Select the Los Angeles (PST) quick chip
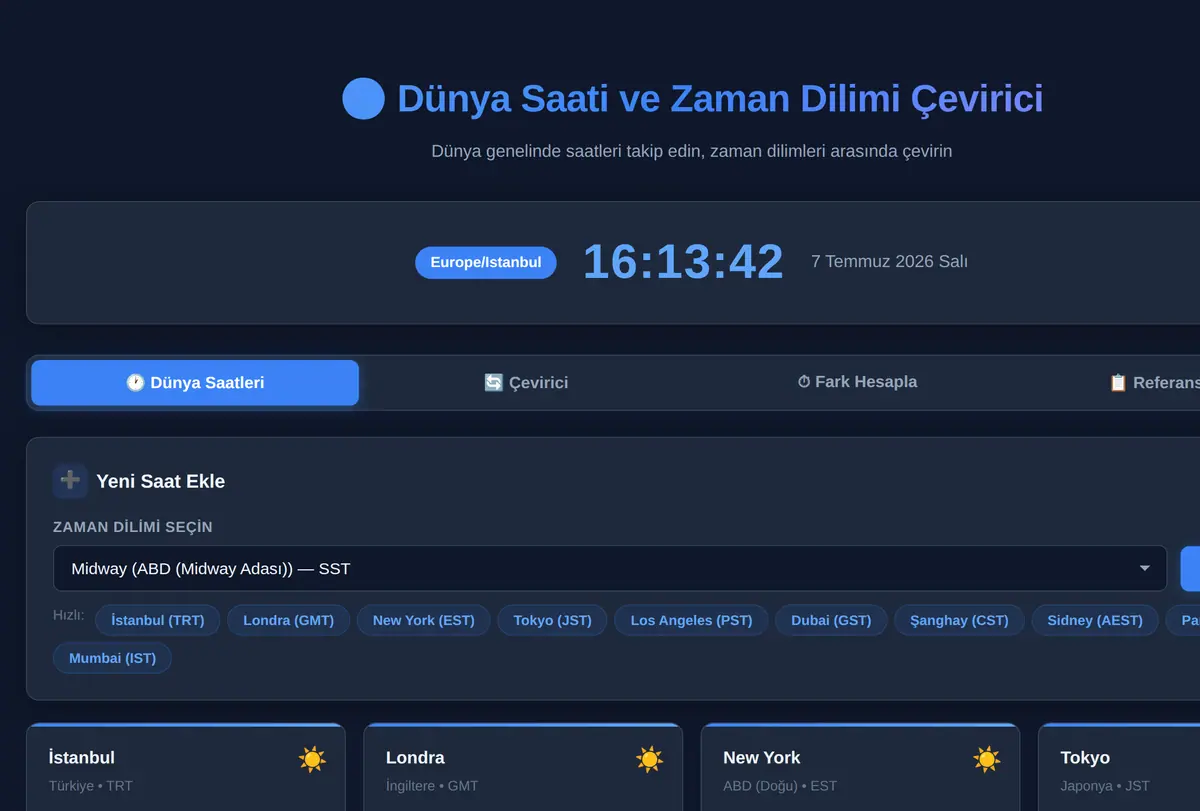The image size is (1200, 811). click(691, 620)
